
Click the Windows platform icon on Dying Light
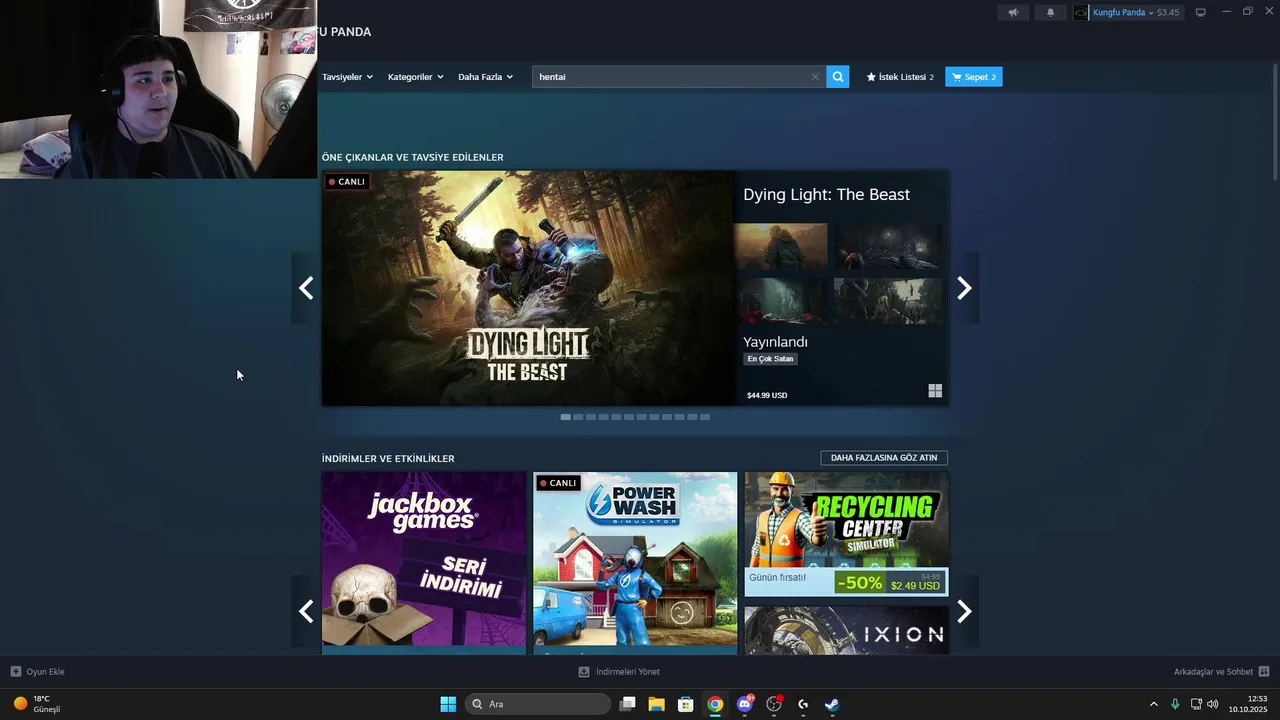(x=935, y=391)
